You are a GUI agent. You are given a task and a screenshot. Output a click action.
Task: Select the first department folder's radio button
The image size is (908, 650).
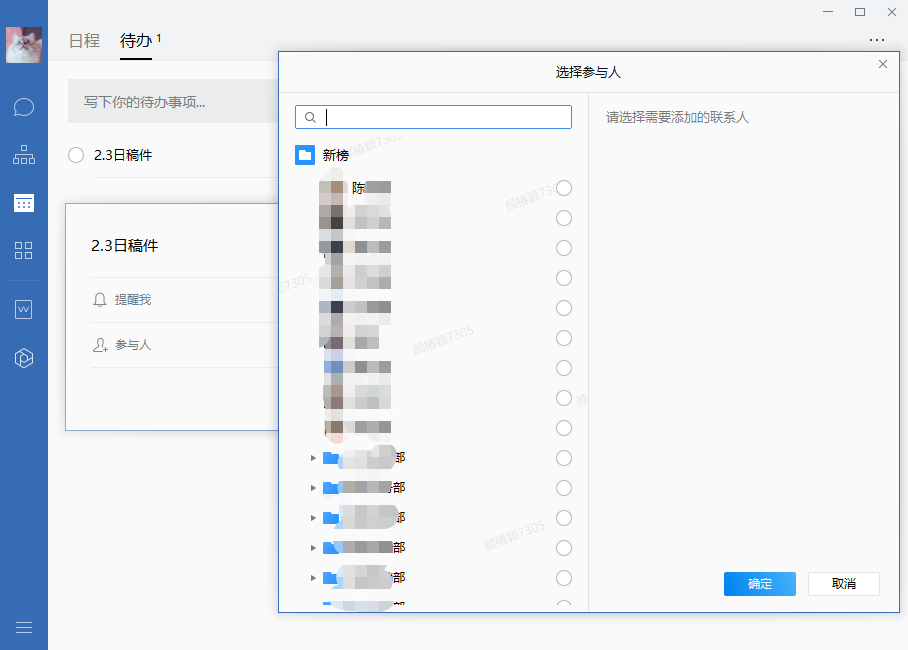[x=564, y=458]
